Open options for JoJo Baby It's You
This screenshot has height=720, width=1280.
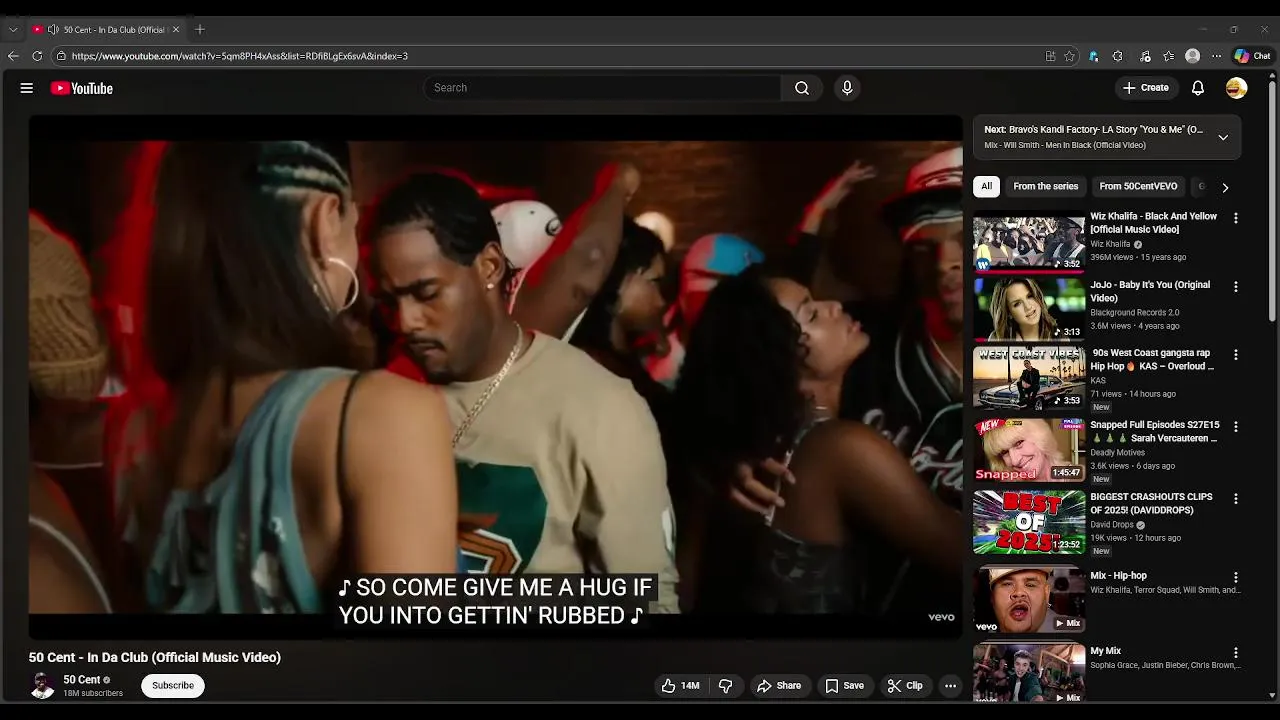[x=1235, y=287]
